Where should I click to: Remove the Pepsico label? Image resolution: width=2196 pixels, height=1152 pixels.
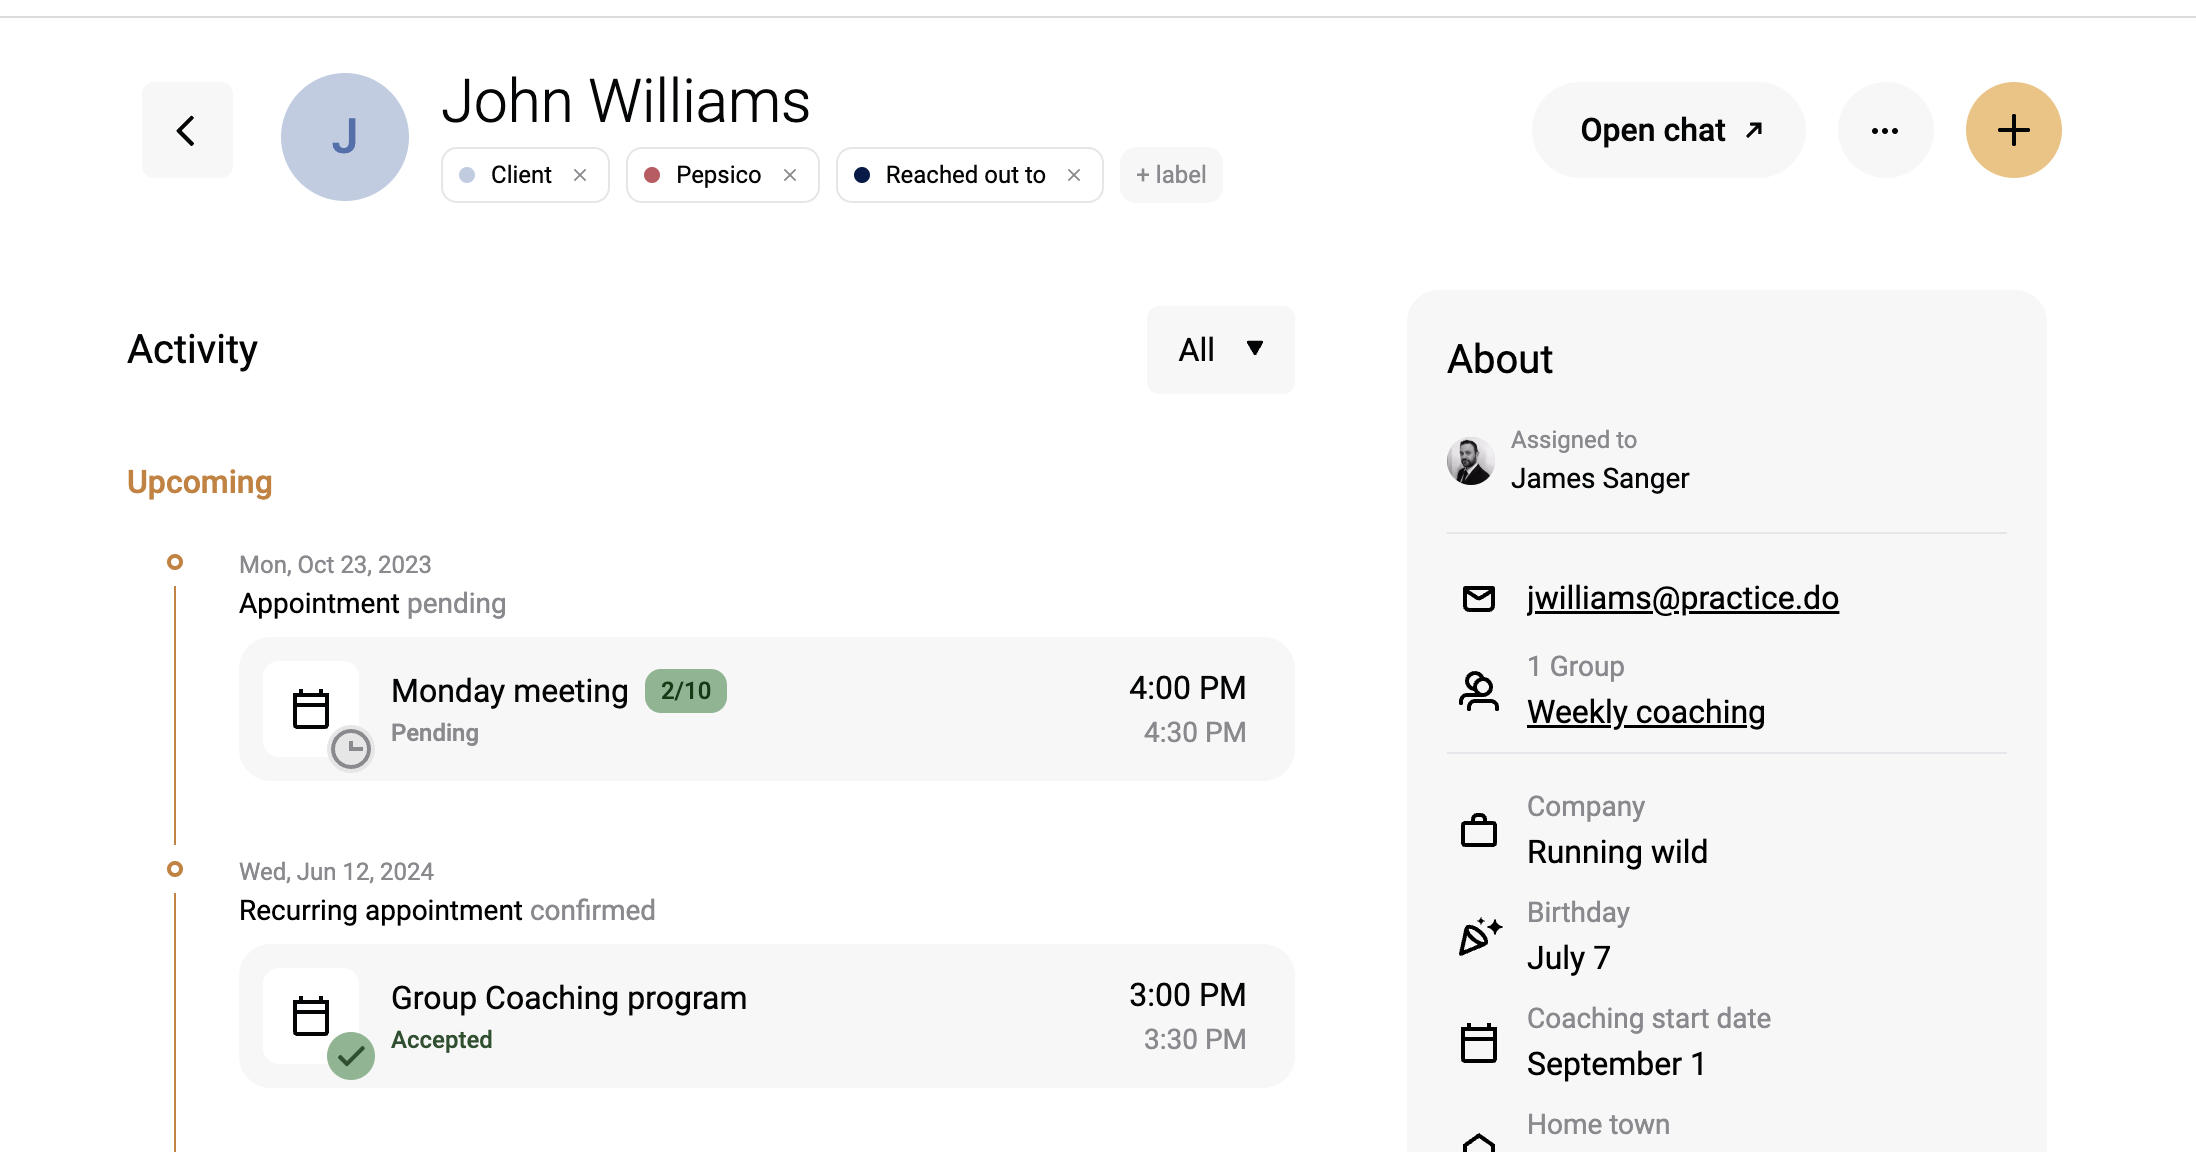pos(790,175)
